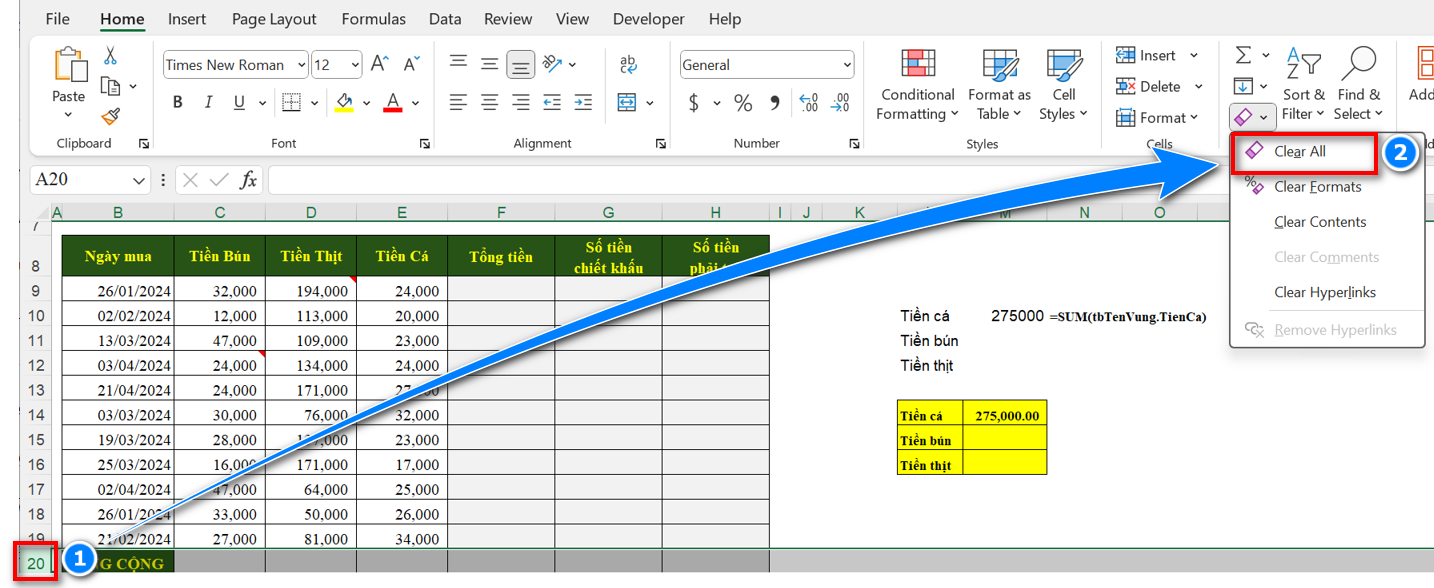
Task: Expand the General number format dropdown
Action: [x=847, y=65]
